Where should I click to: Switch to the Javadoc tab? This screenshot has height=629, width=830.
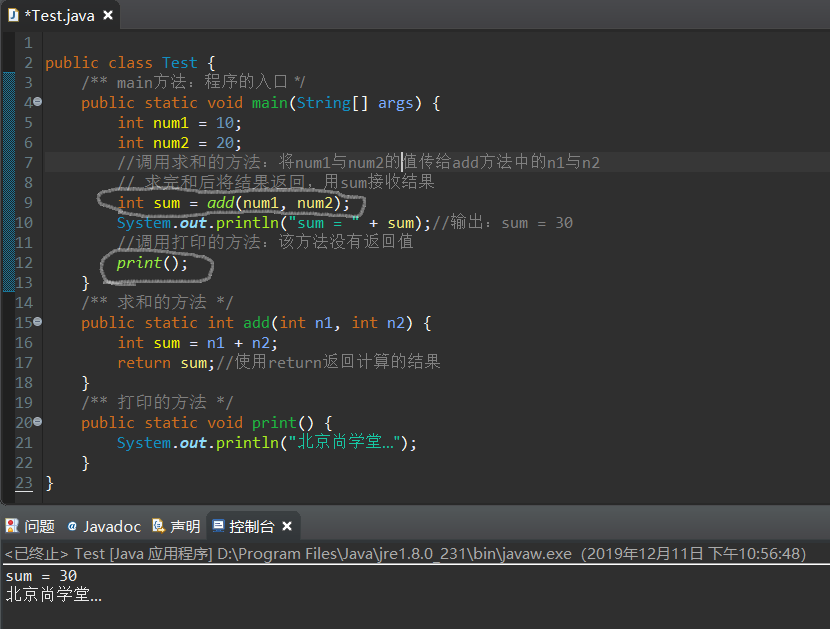coord(104,526)
